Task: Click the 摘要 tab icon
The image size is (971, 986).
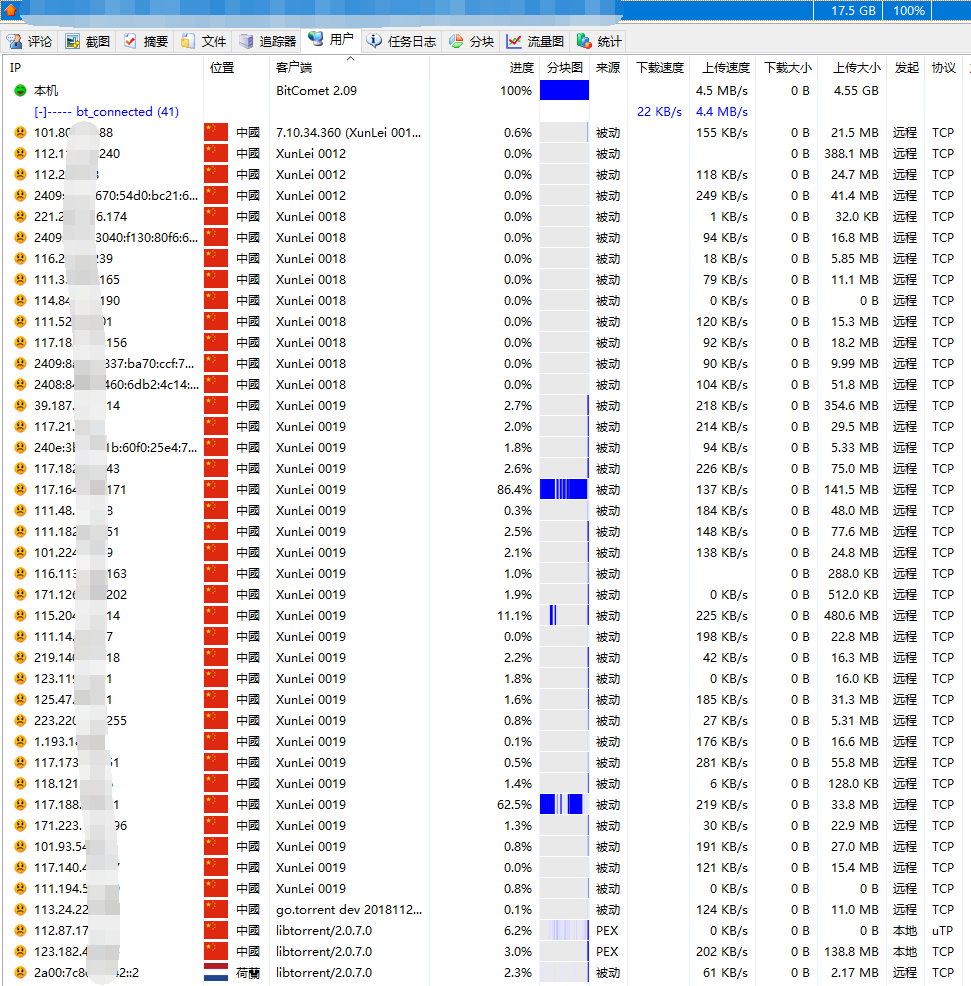Action: point(130,41)
